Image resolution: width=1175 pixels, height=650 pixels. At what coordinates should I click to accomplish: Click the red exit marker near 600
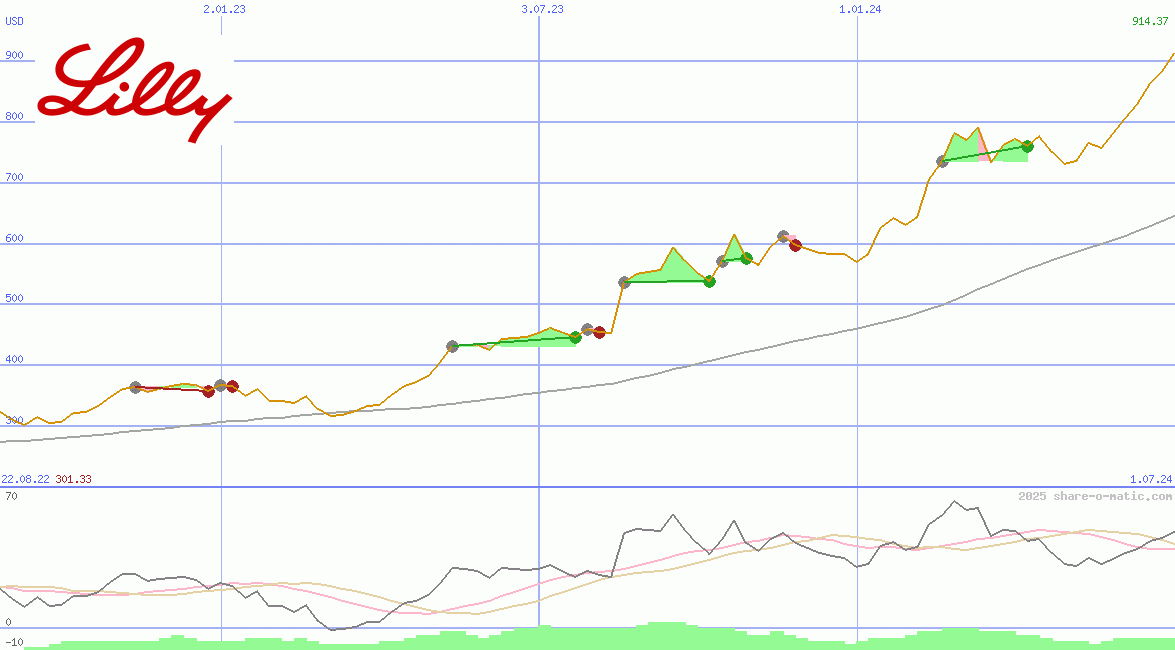point(795,244)
